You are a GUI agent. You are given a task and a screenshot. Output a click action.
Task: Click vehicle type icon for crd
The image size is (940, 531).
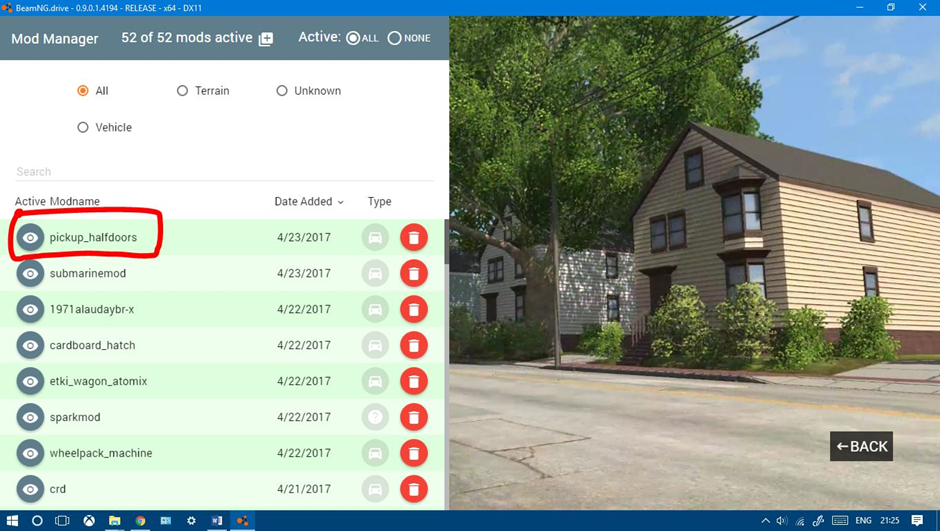pos(375,489)
